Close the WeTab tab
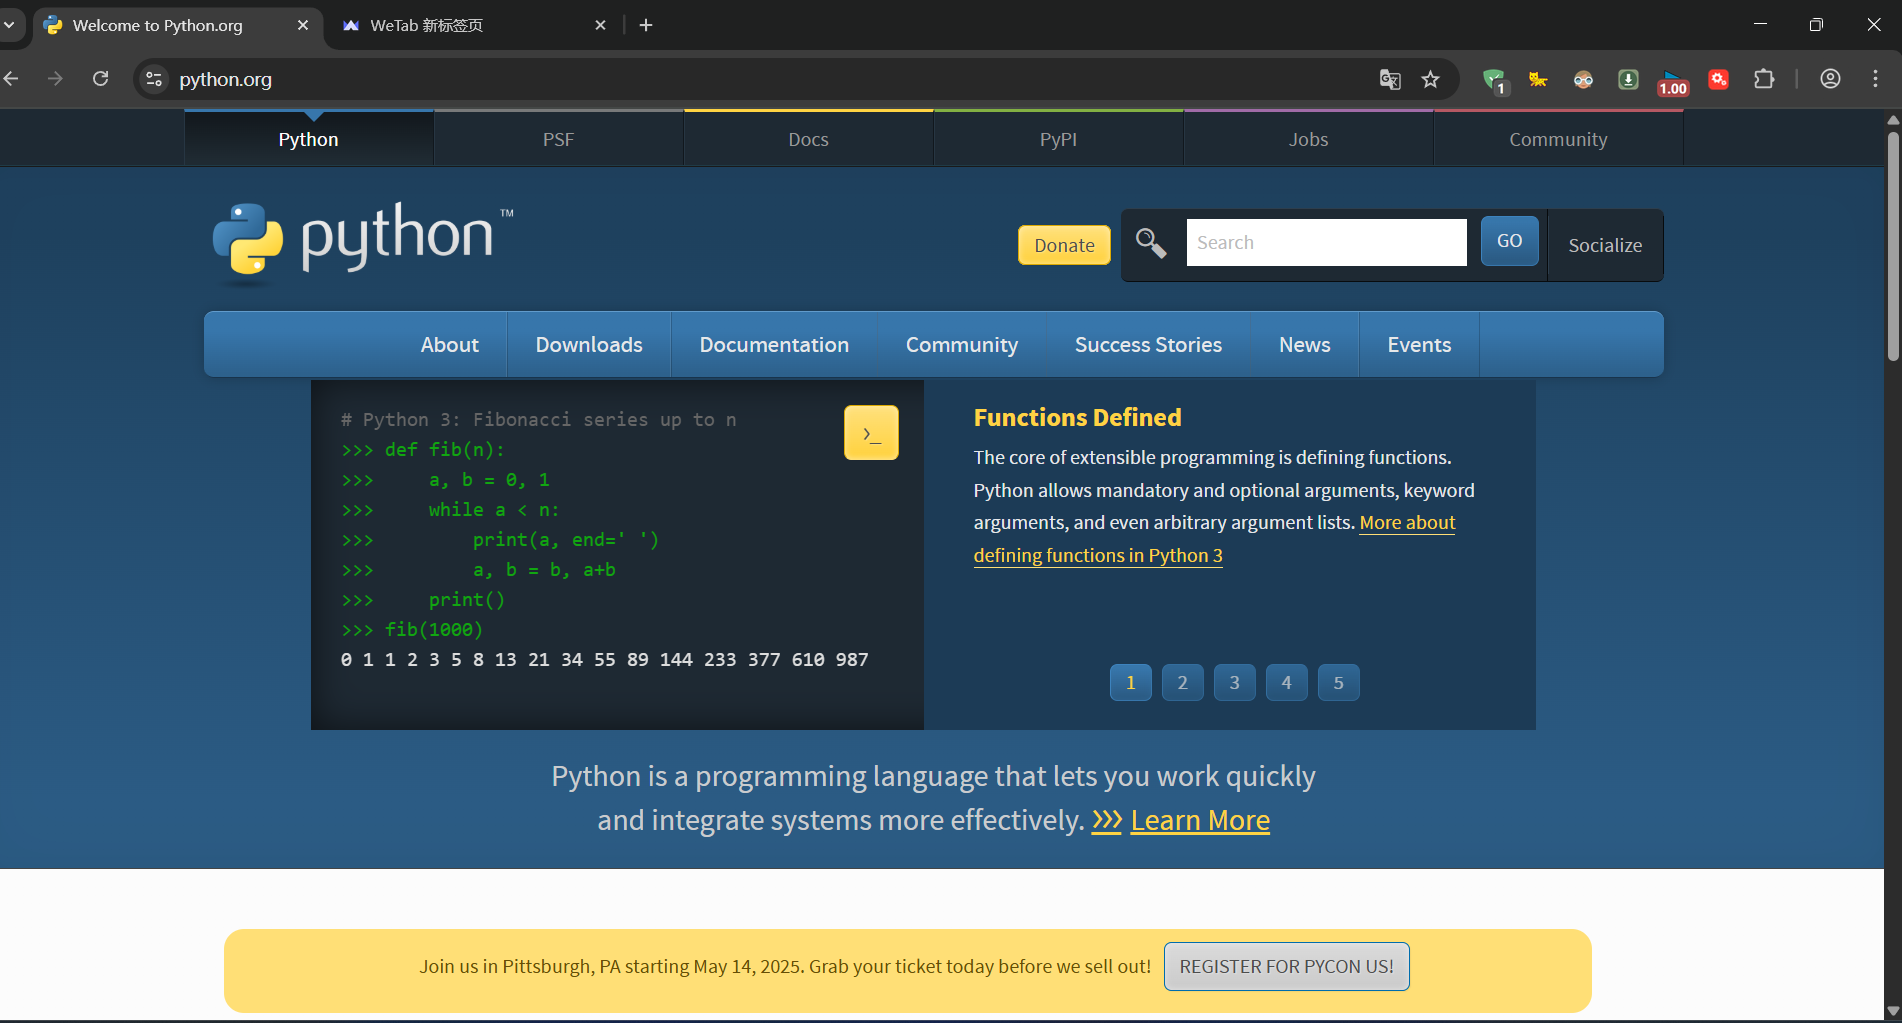The height and width of the screenshot is (1023, 1902). click(x=600, y=25)
